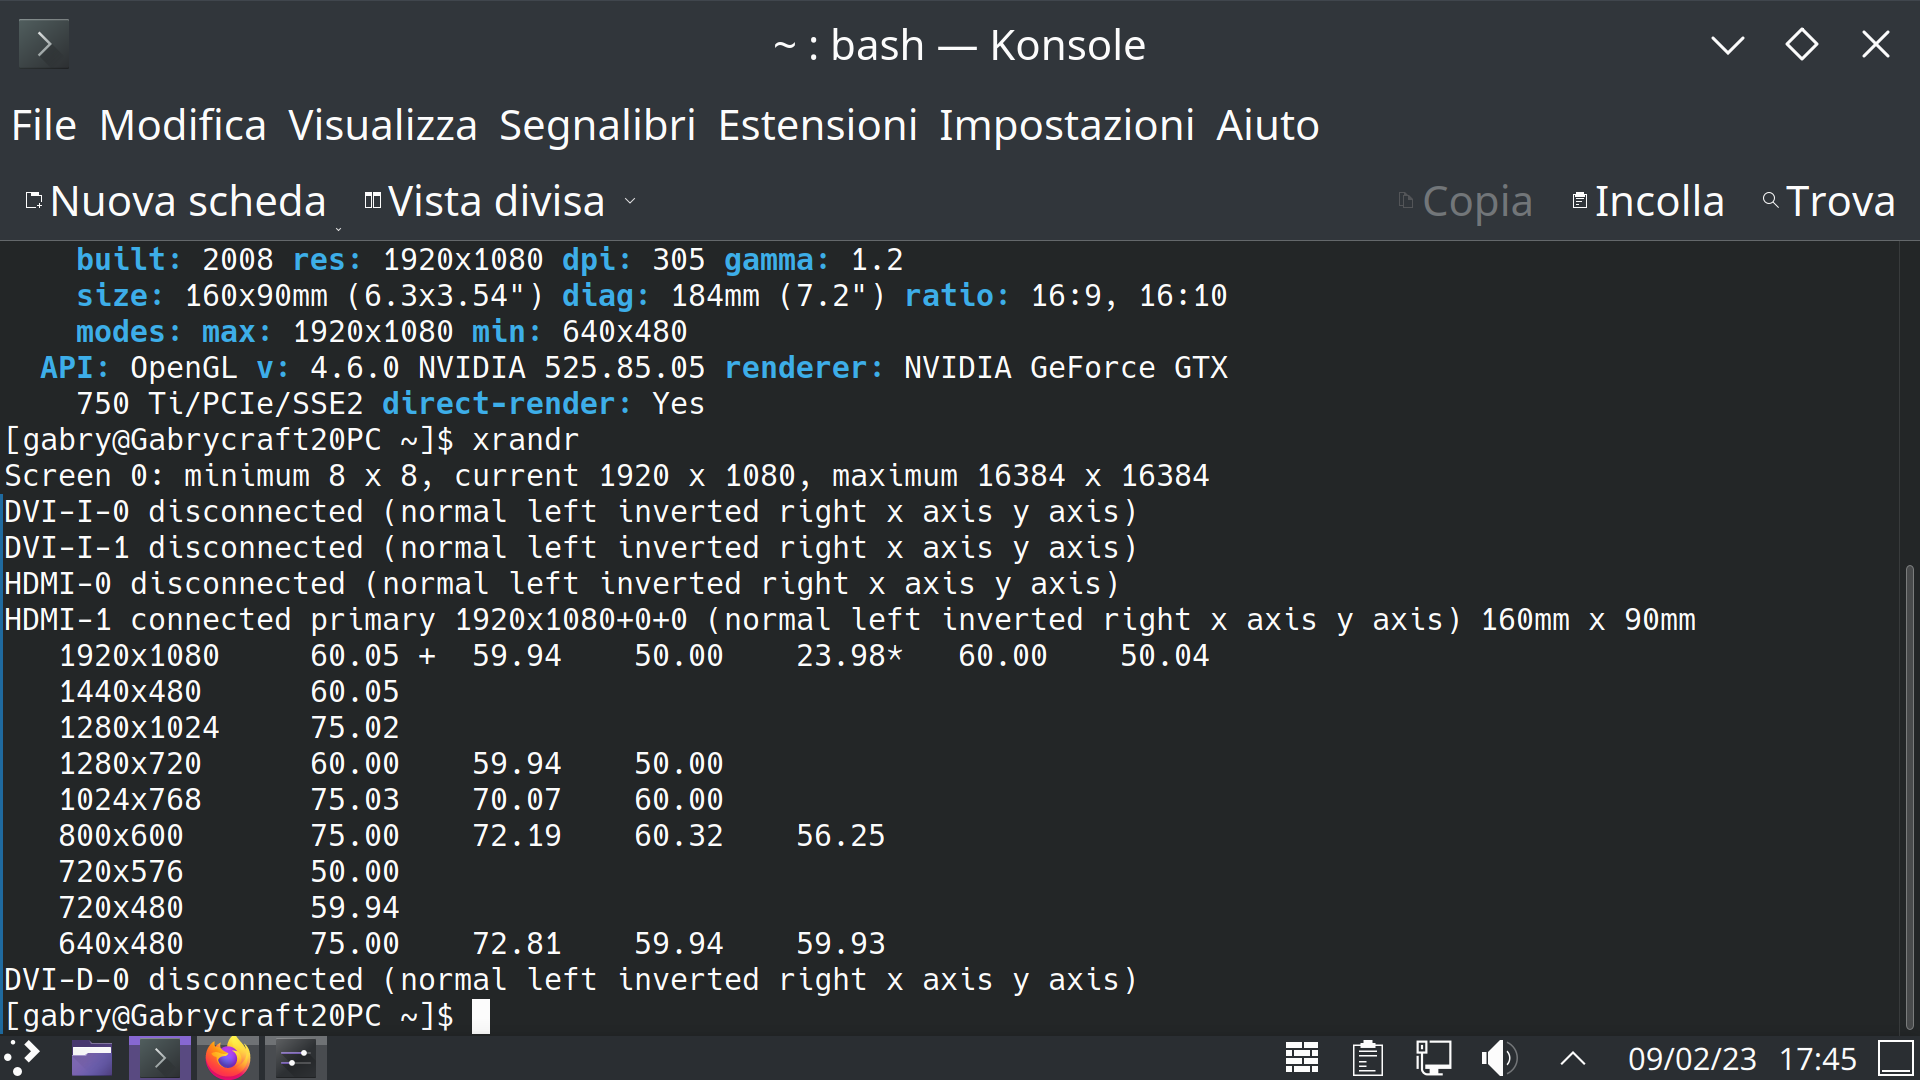The width and height of the screenshot is (1920, 1080).
Task: Click the 'direct-render:' label text
Action: point(508,404)
